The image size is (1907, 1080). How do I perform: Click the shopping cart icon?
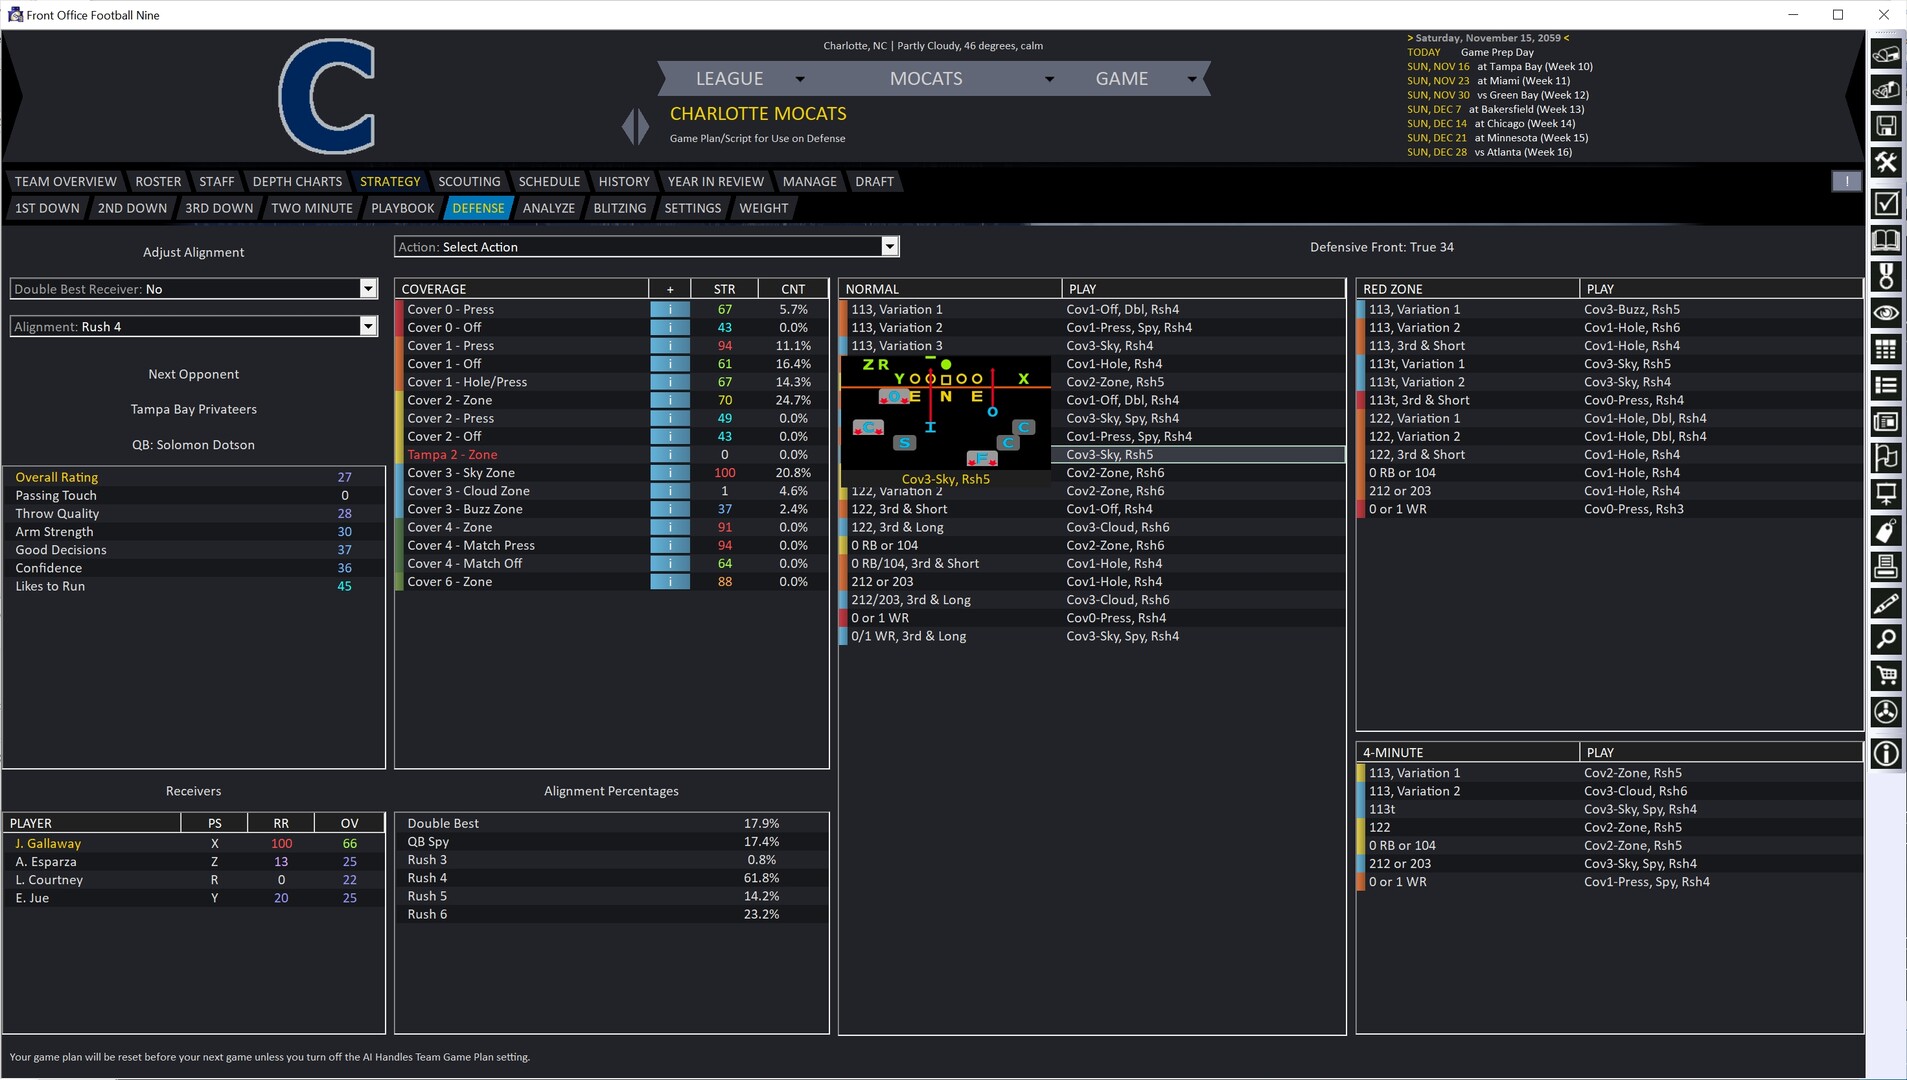click(x=1886, y=676)
